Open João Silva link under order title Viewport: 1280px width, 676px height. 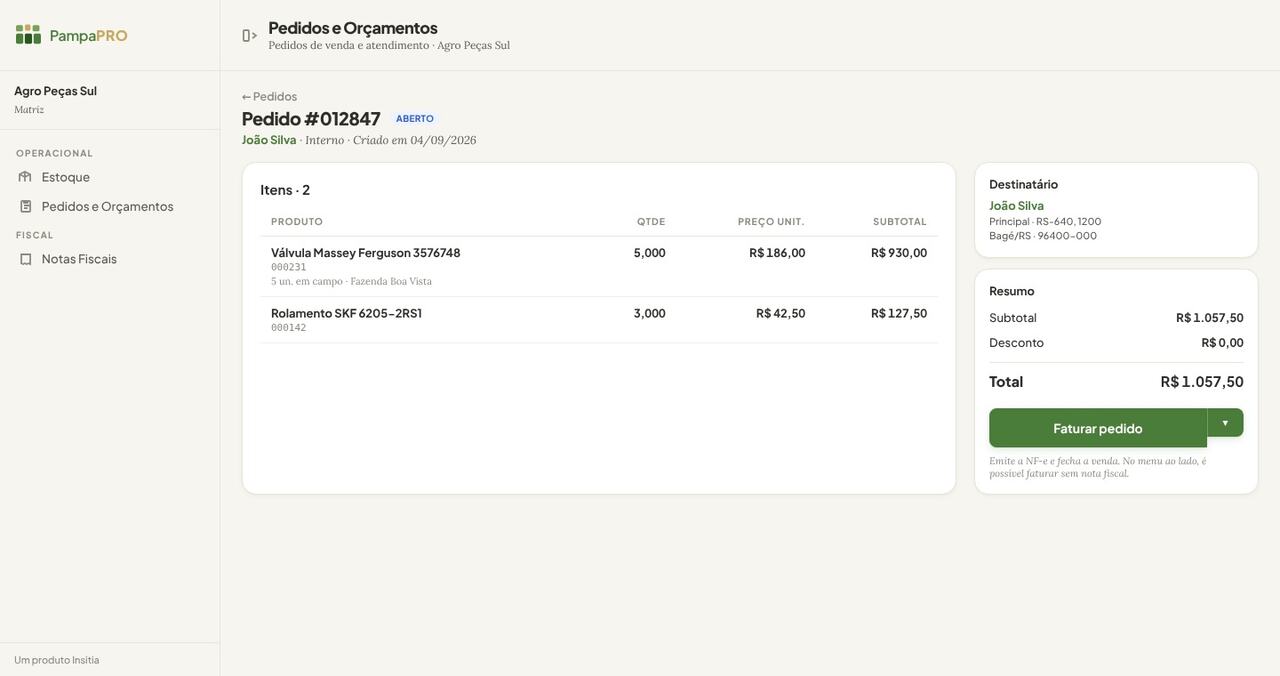269,140
